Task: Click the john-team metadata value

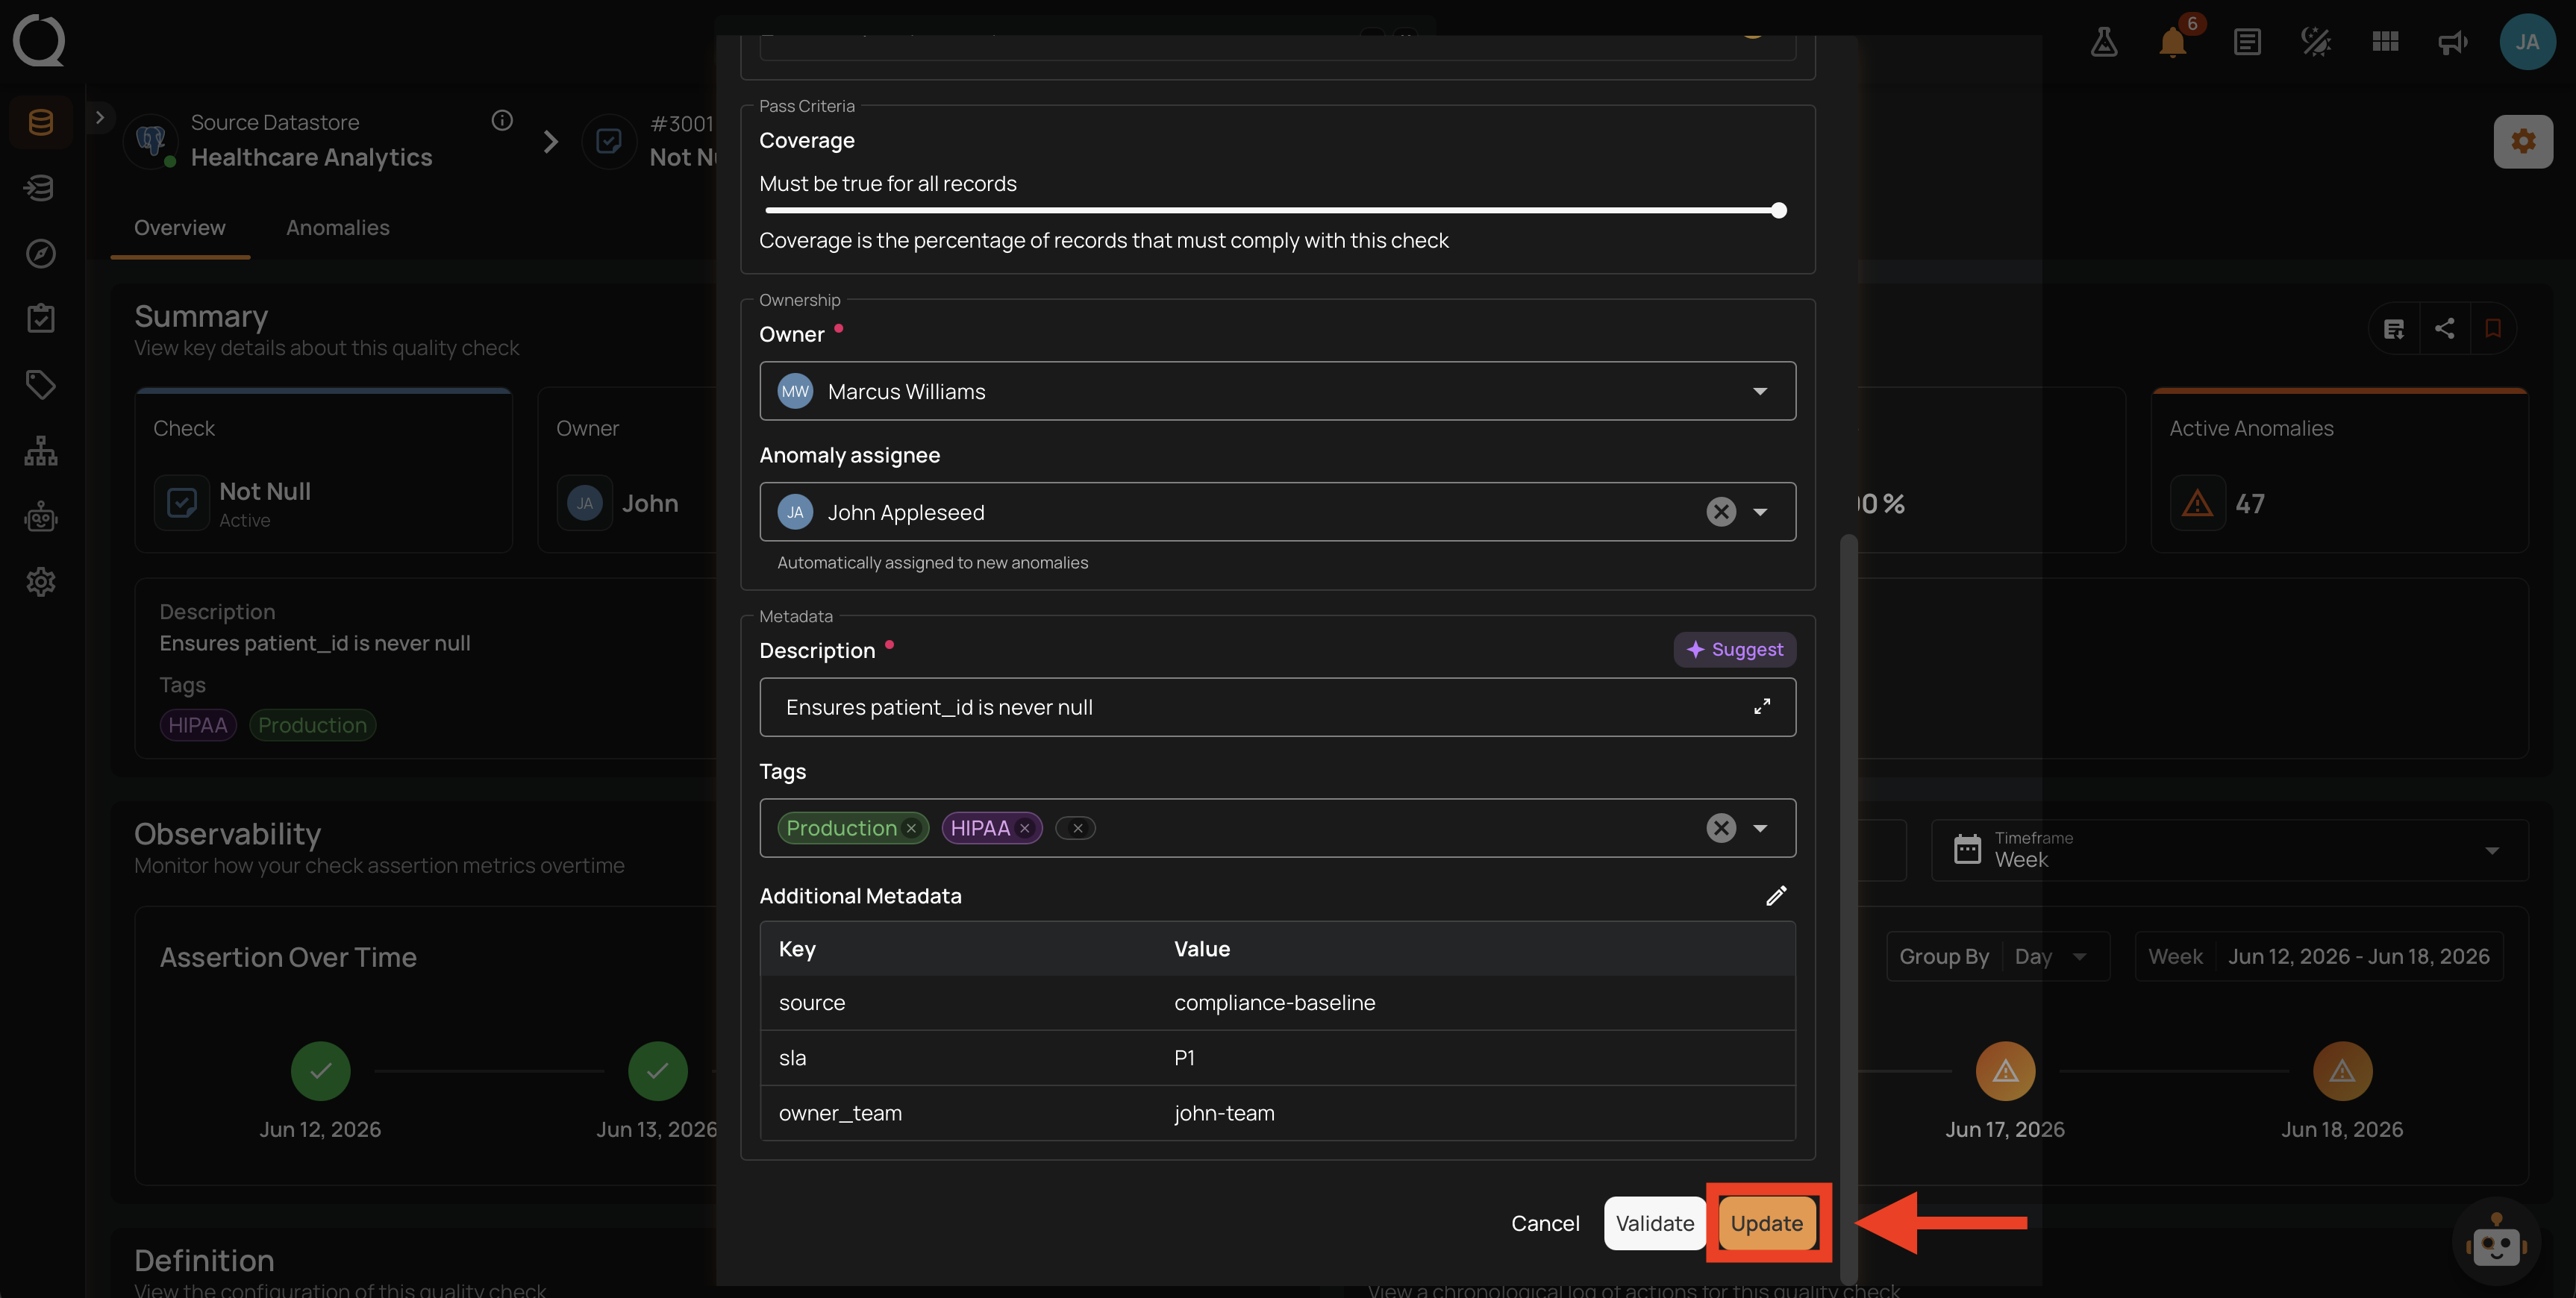Action: (x=1224, y=1113)
